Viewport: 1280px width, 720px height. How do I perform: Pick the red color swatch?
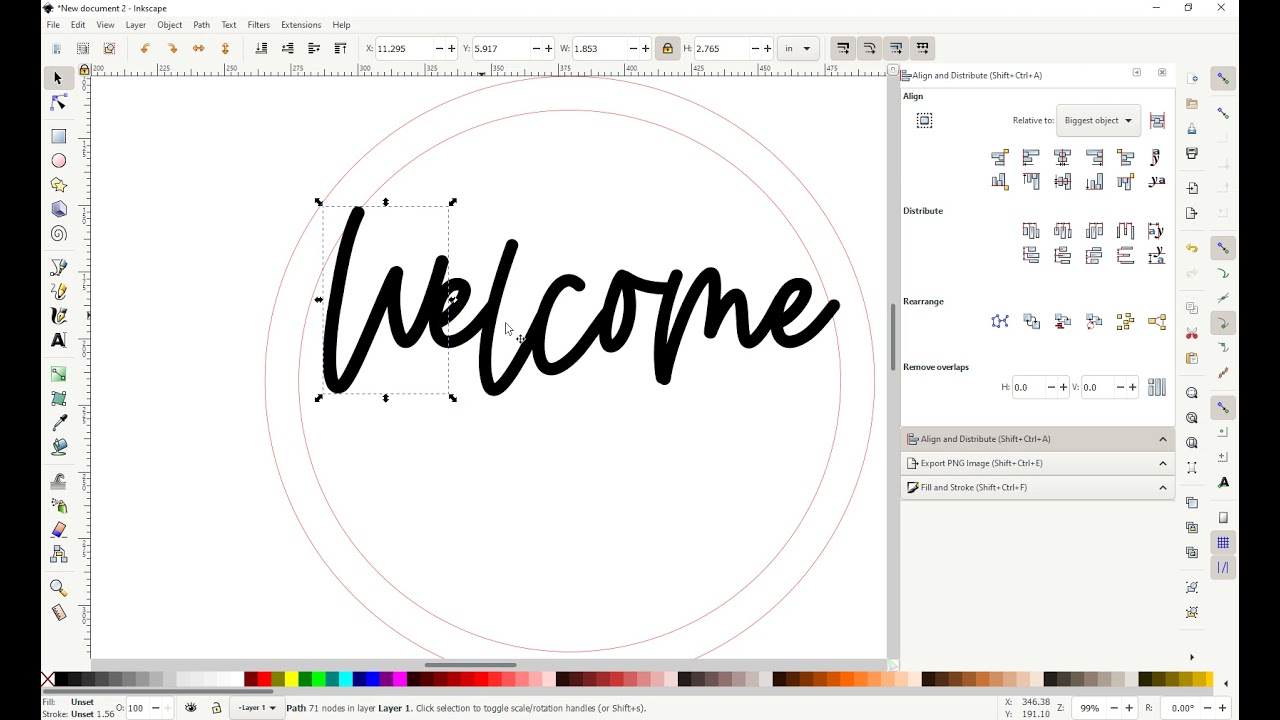(264, 680)
